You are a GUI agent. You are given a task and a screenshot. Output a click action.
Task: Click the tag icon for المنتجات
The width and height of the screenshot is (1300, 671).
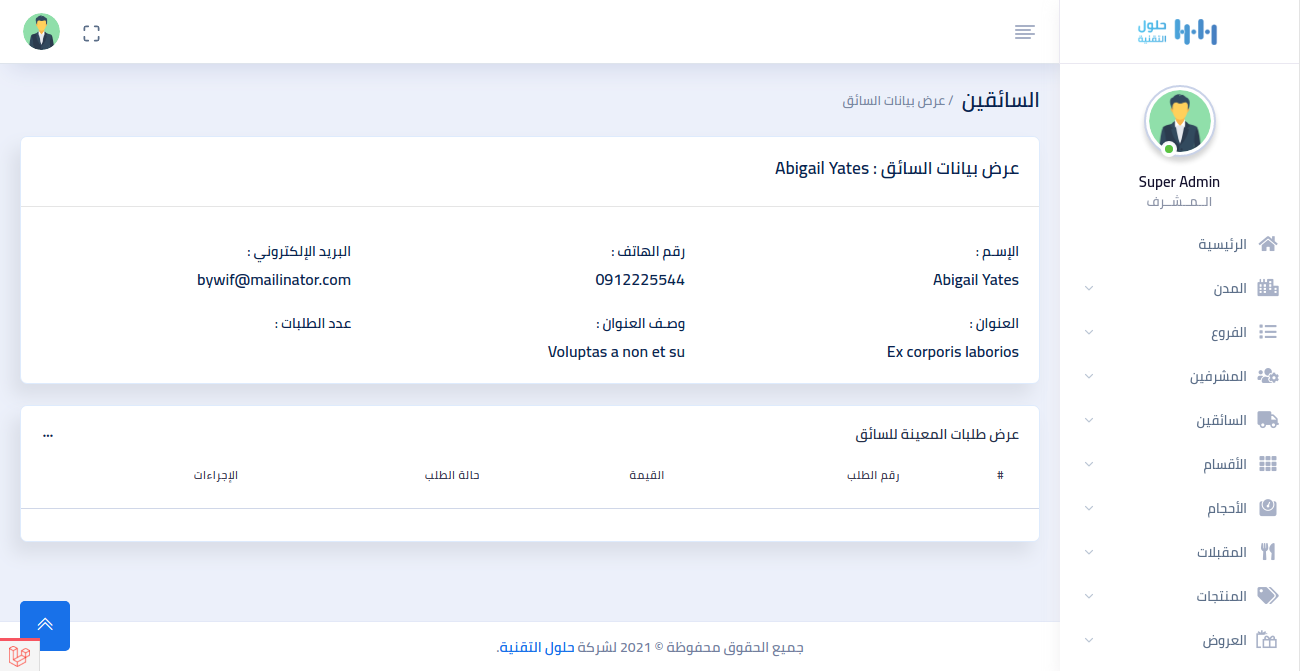pos(1268,596)
